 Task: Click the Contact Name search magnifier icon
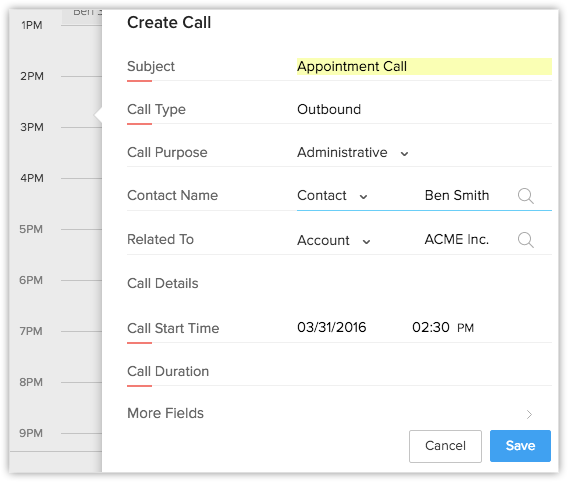coord(525,196)
